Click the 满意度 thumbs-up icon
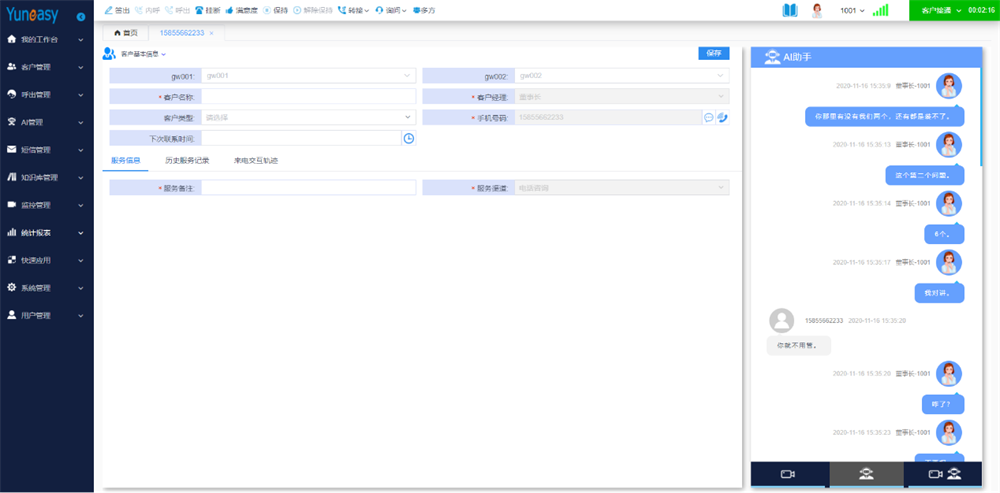This screenshot has width=1000, height=493. 229,10
